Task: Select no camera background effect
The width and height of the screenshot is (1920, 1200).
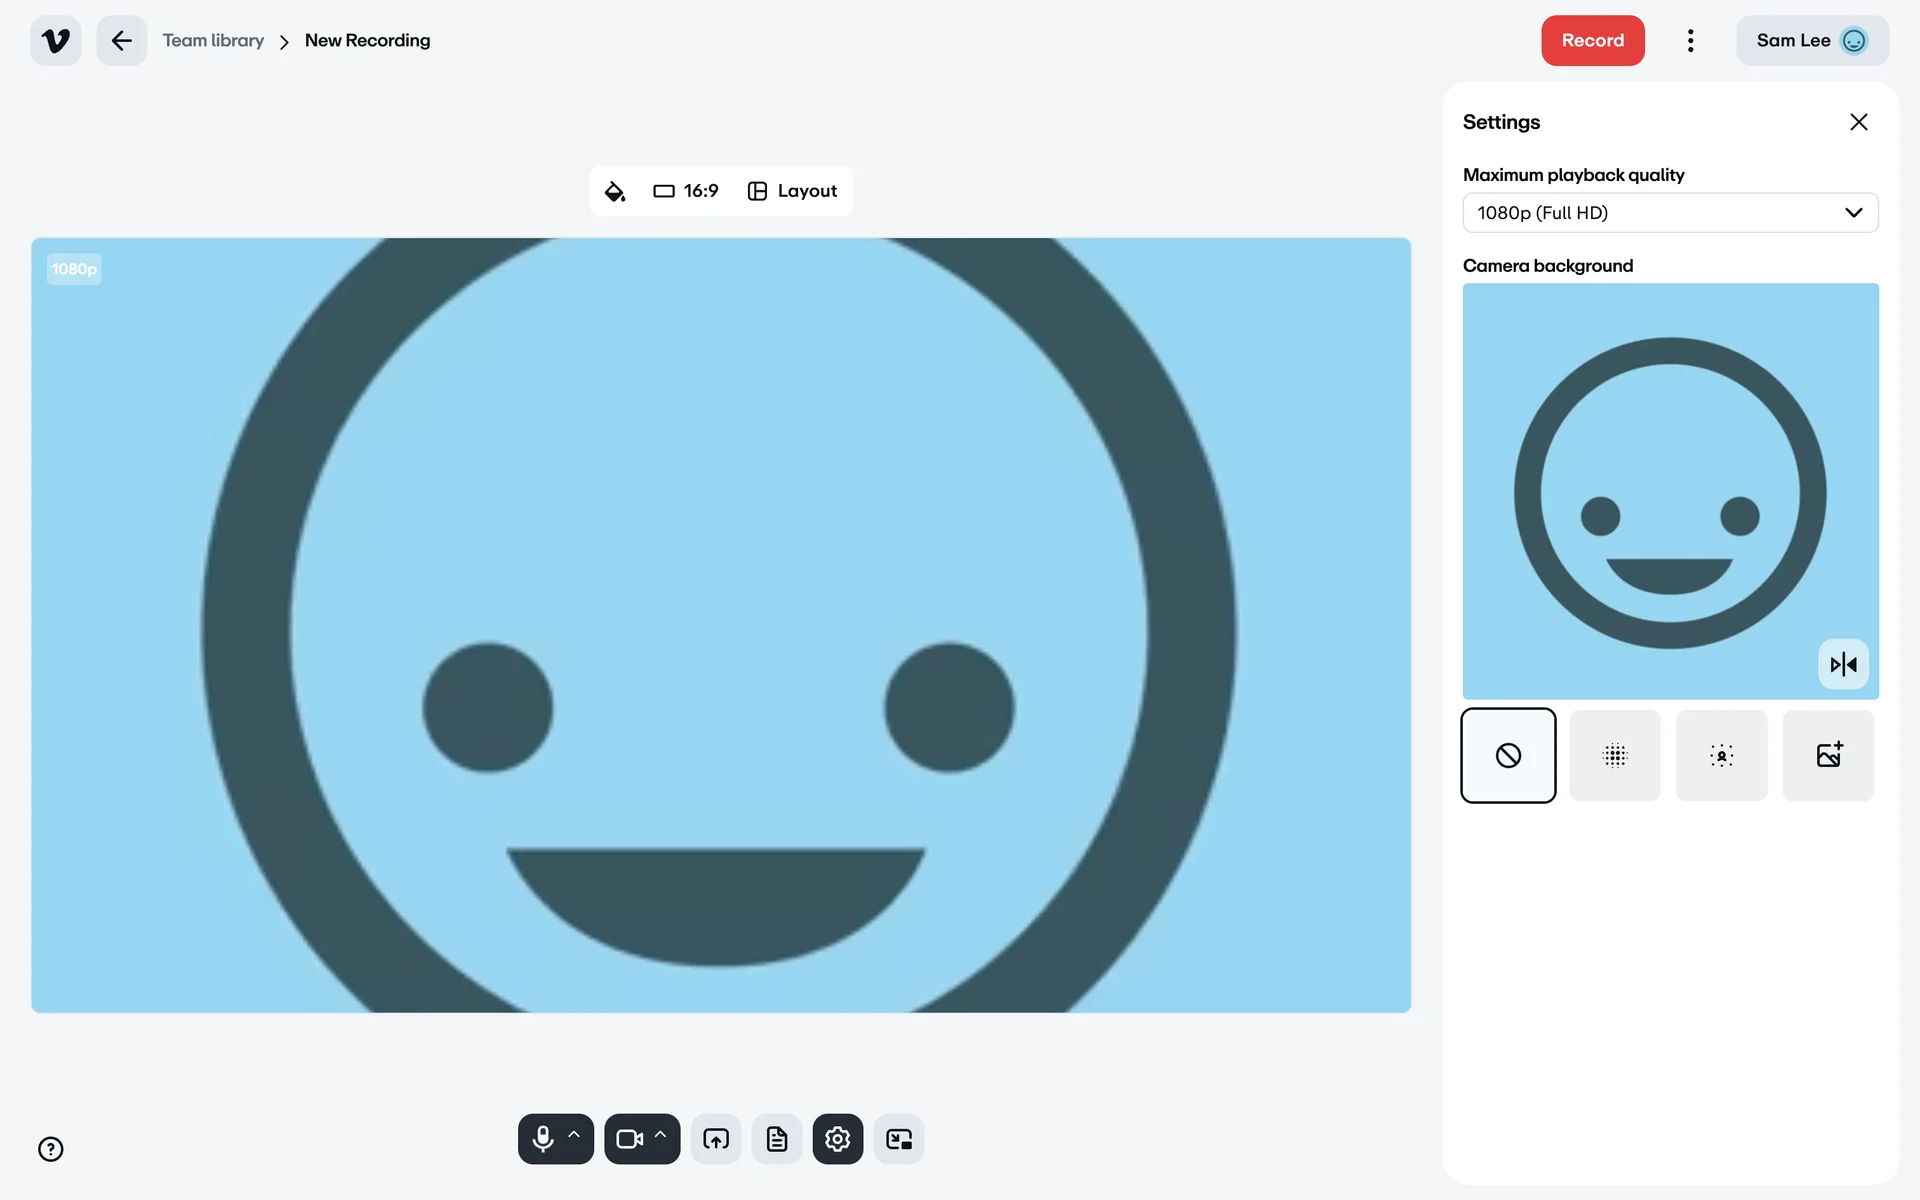Action: pyautogui.click(x=1508, y=756)
